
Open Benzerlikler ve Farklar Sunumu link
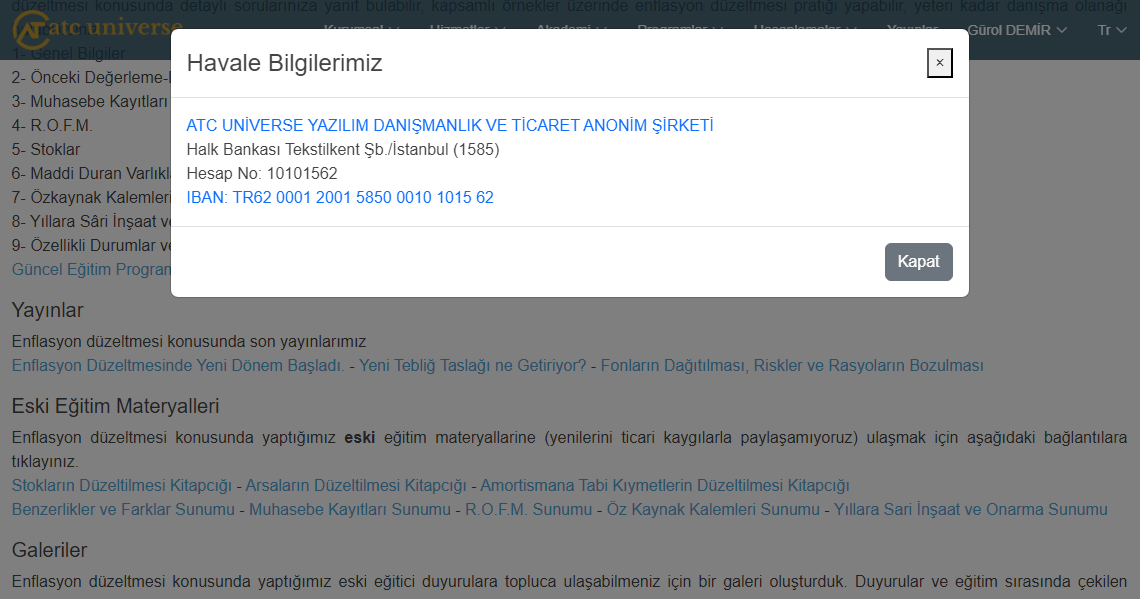coord(123,509)
